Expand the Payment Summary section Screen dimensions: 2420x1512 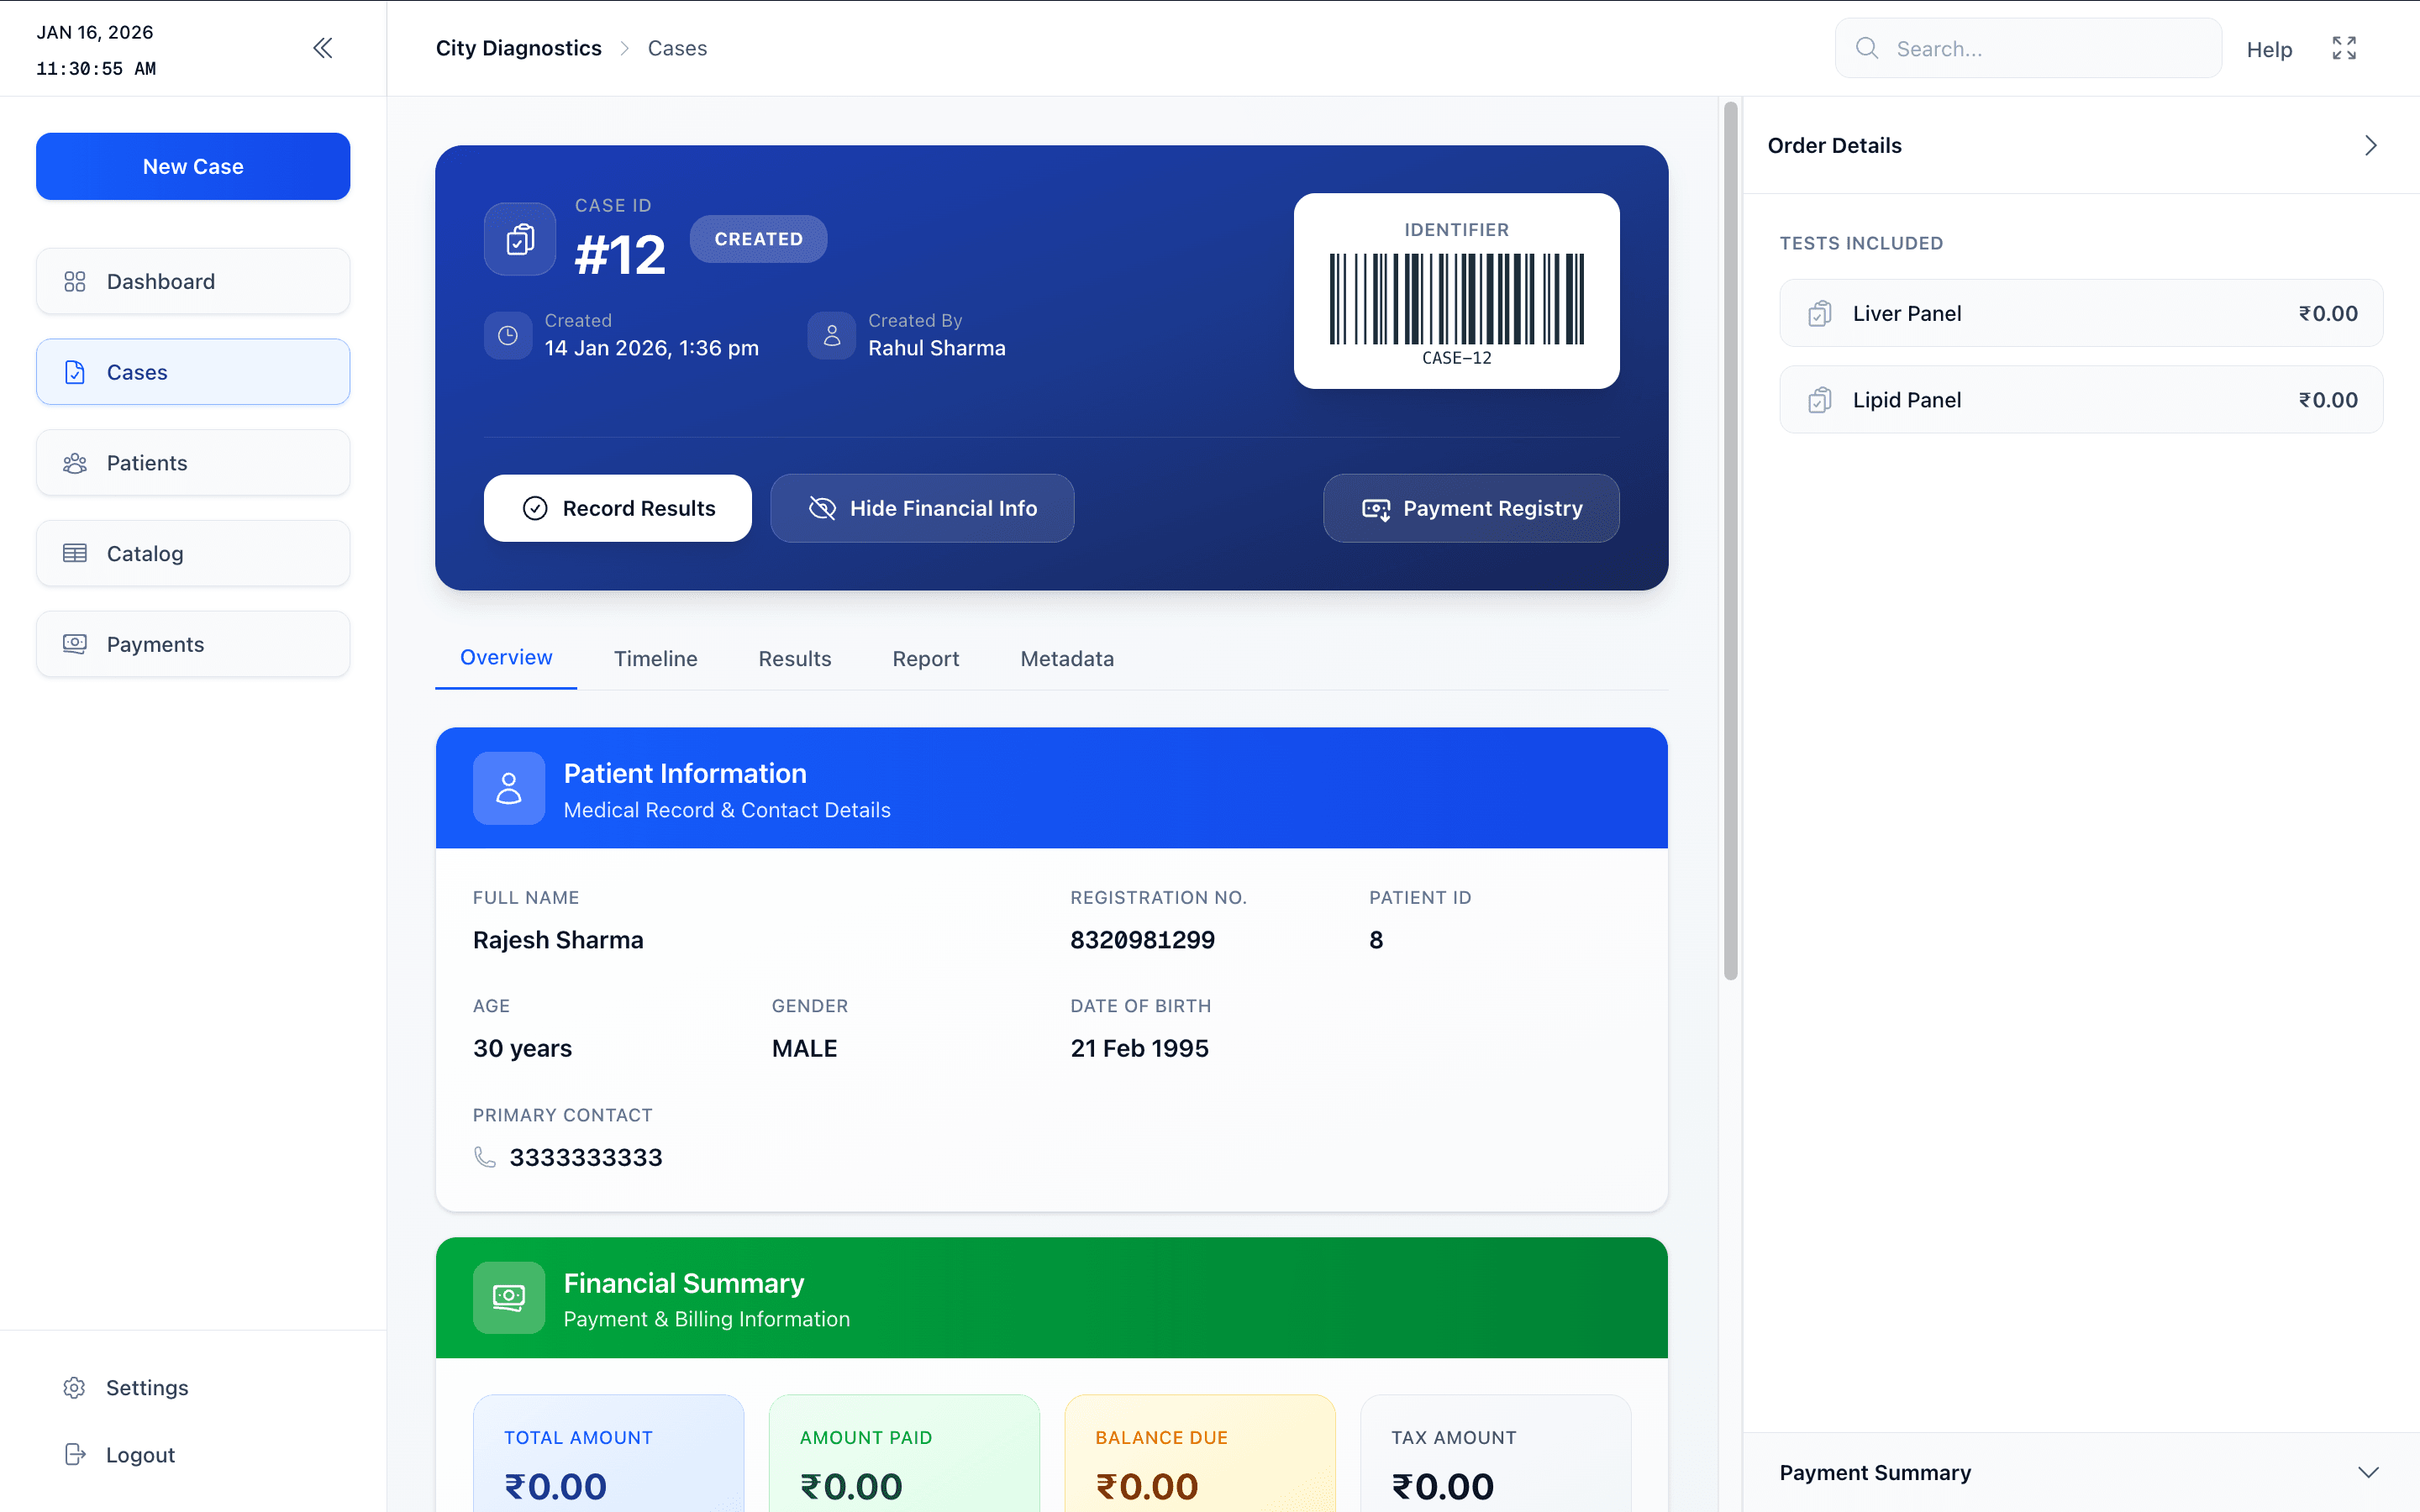[2367, 1472]
